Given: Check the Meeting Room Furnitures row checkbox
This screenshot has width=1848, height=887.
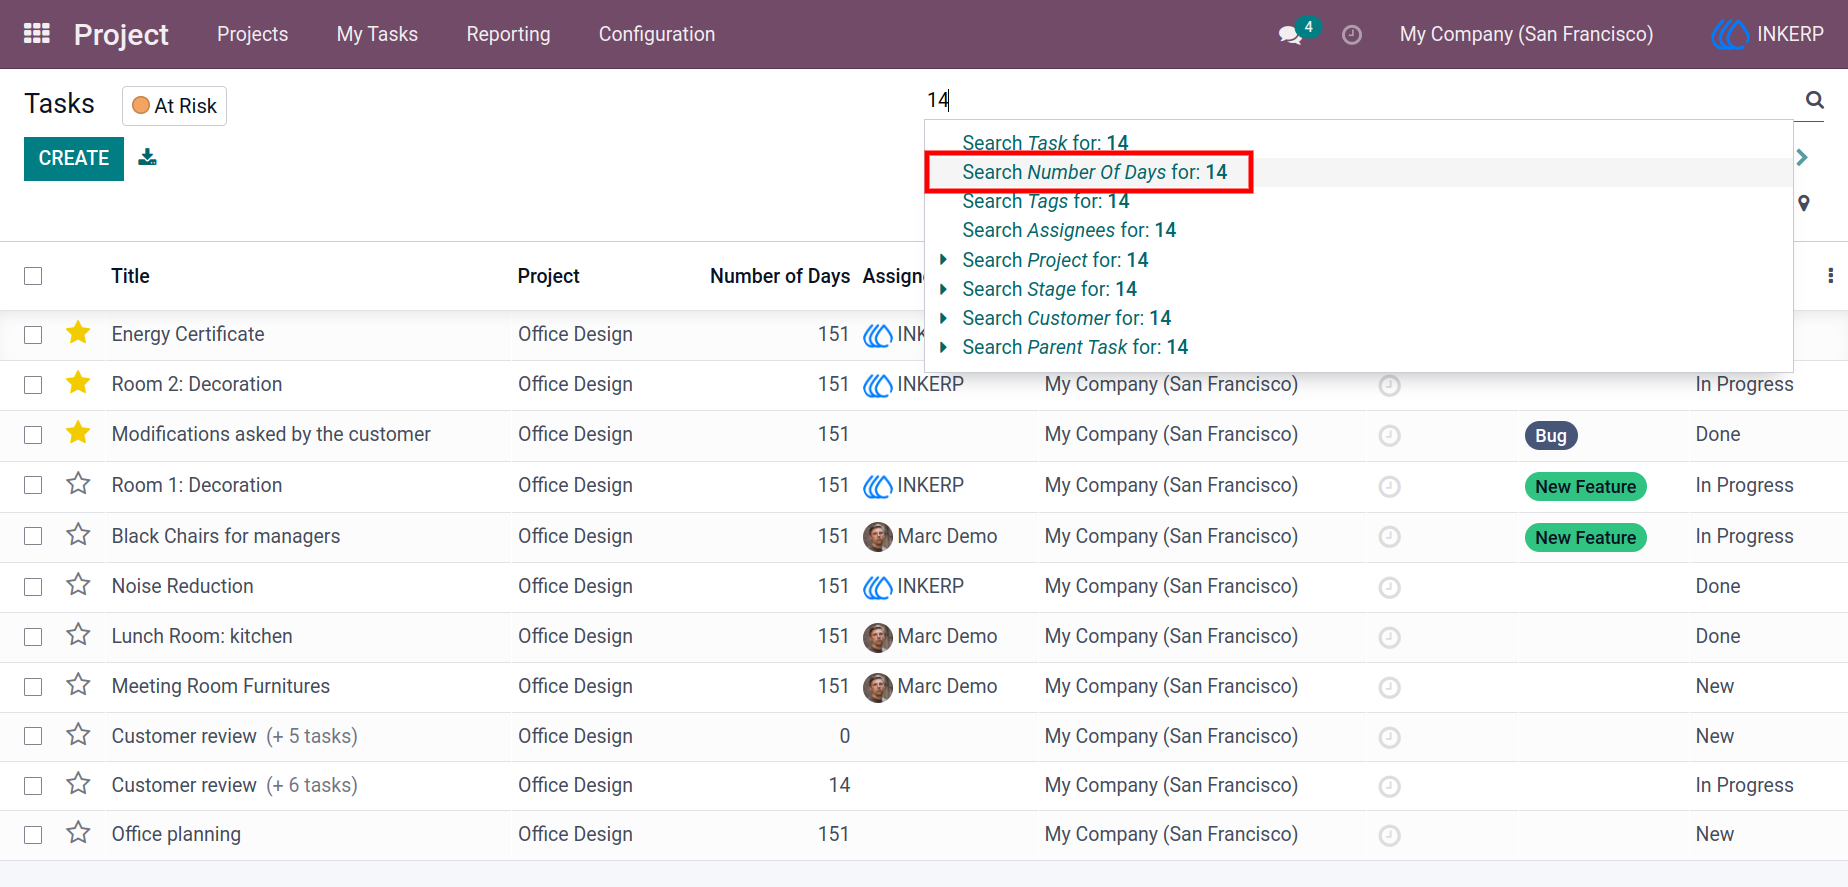Looking at the screenshot, I should pos(33,687).
